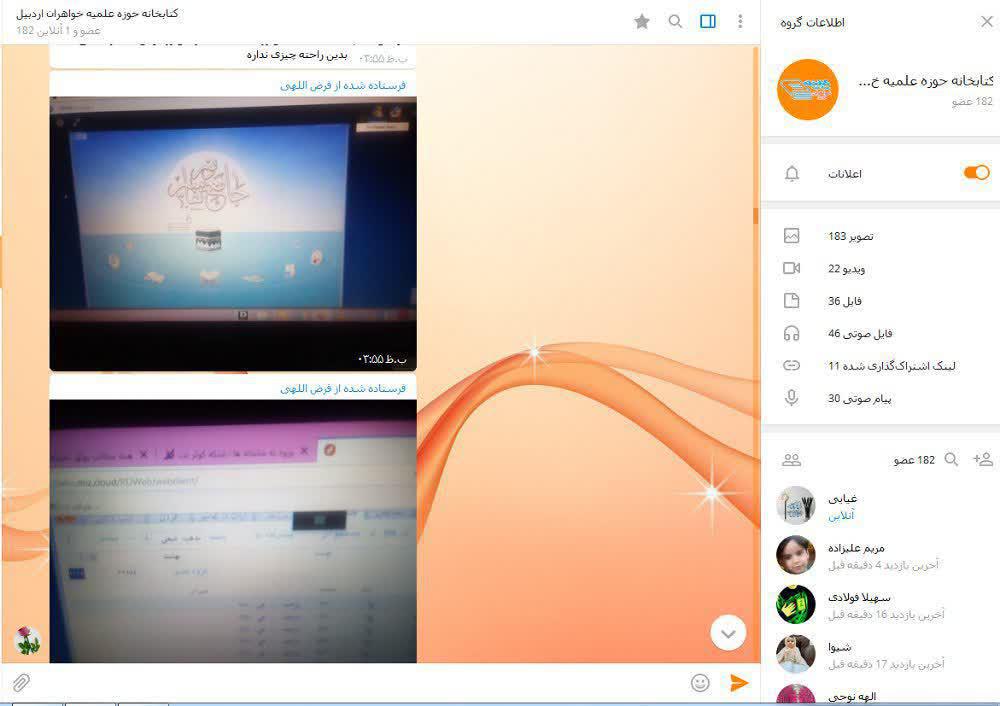Click the paperclip attach file icon

tap(20, 683)
